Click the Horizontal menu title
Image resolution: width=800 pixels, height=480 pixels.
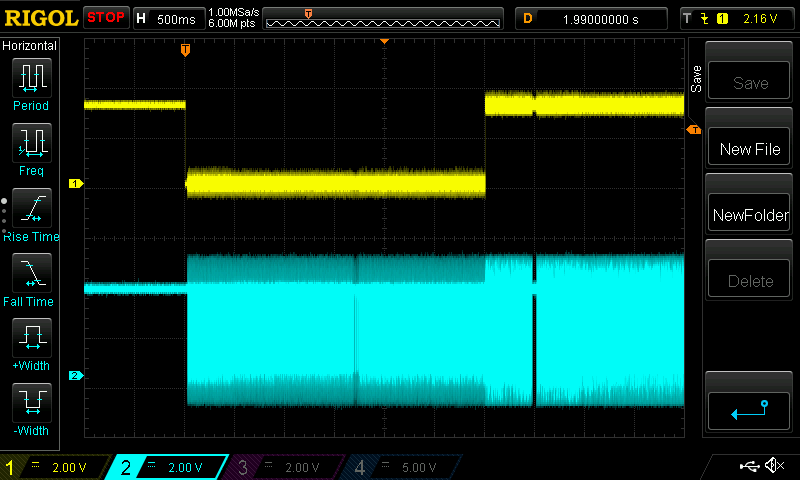tap(29, 46)
